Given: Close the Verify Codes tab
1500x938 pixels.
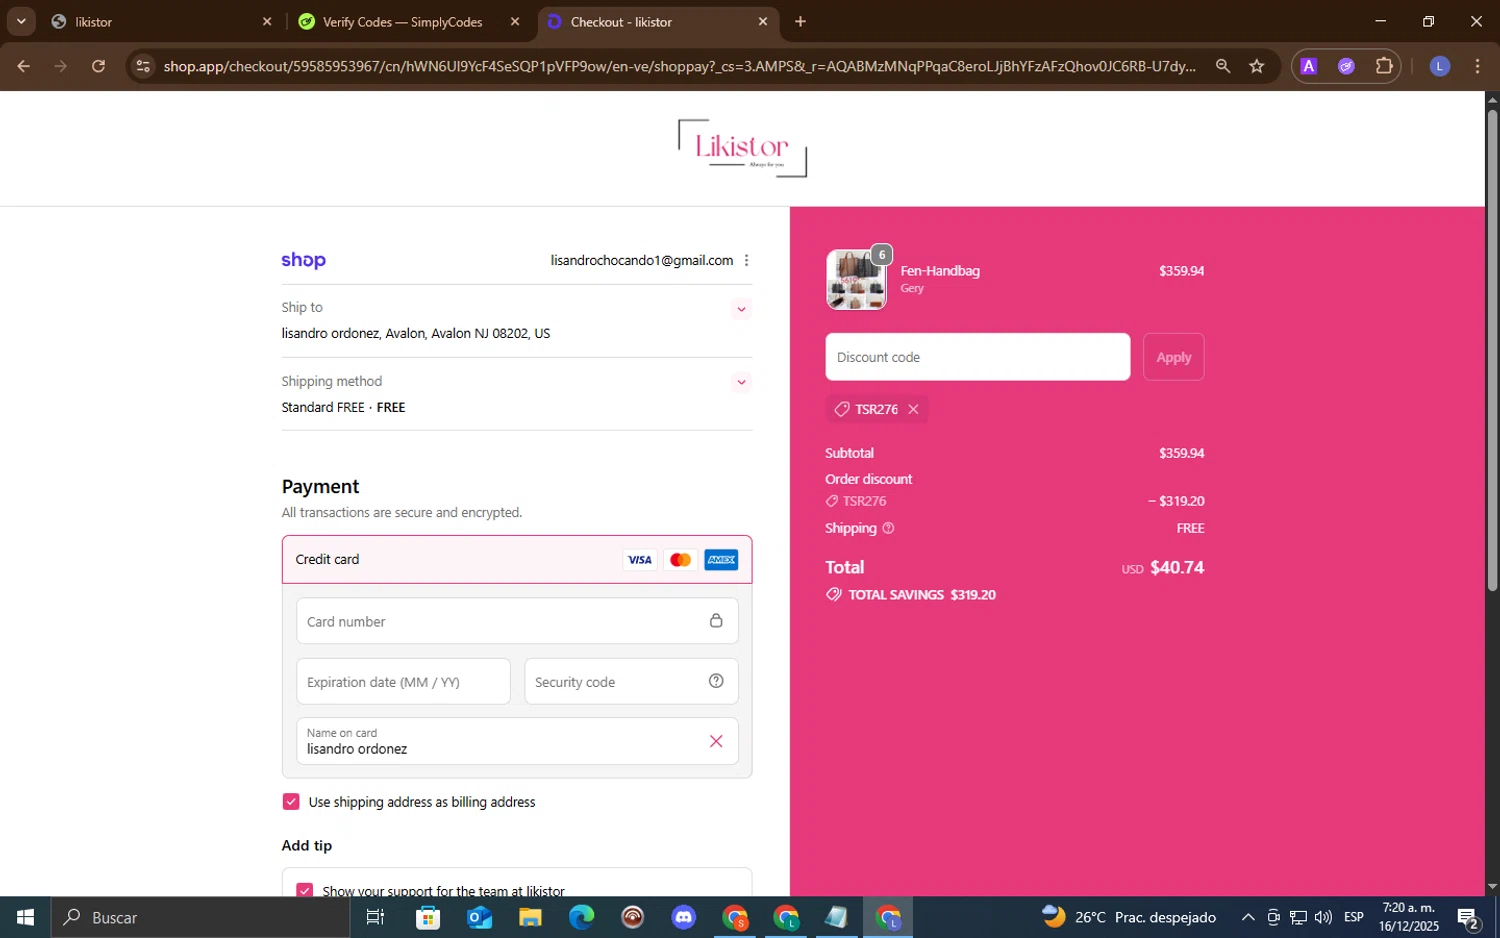Looking at the screenshot, I should click(515, 21).
